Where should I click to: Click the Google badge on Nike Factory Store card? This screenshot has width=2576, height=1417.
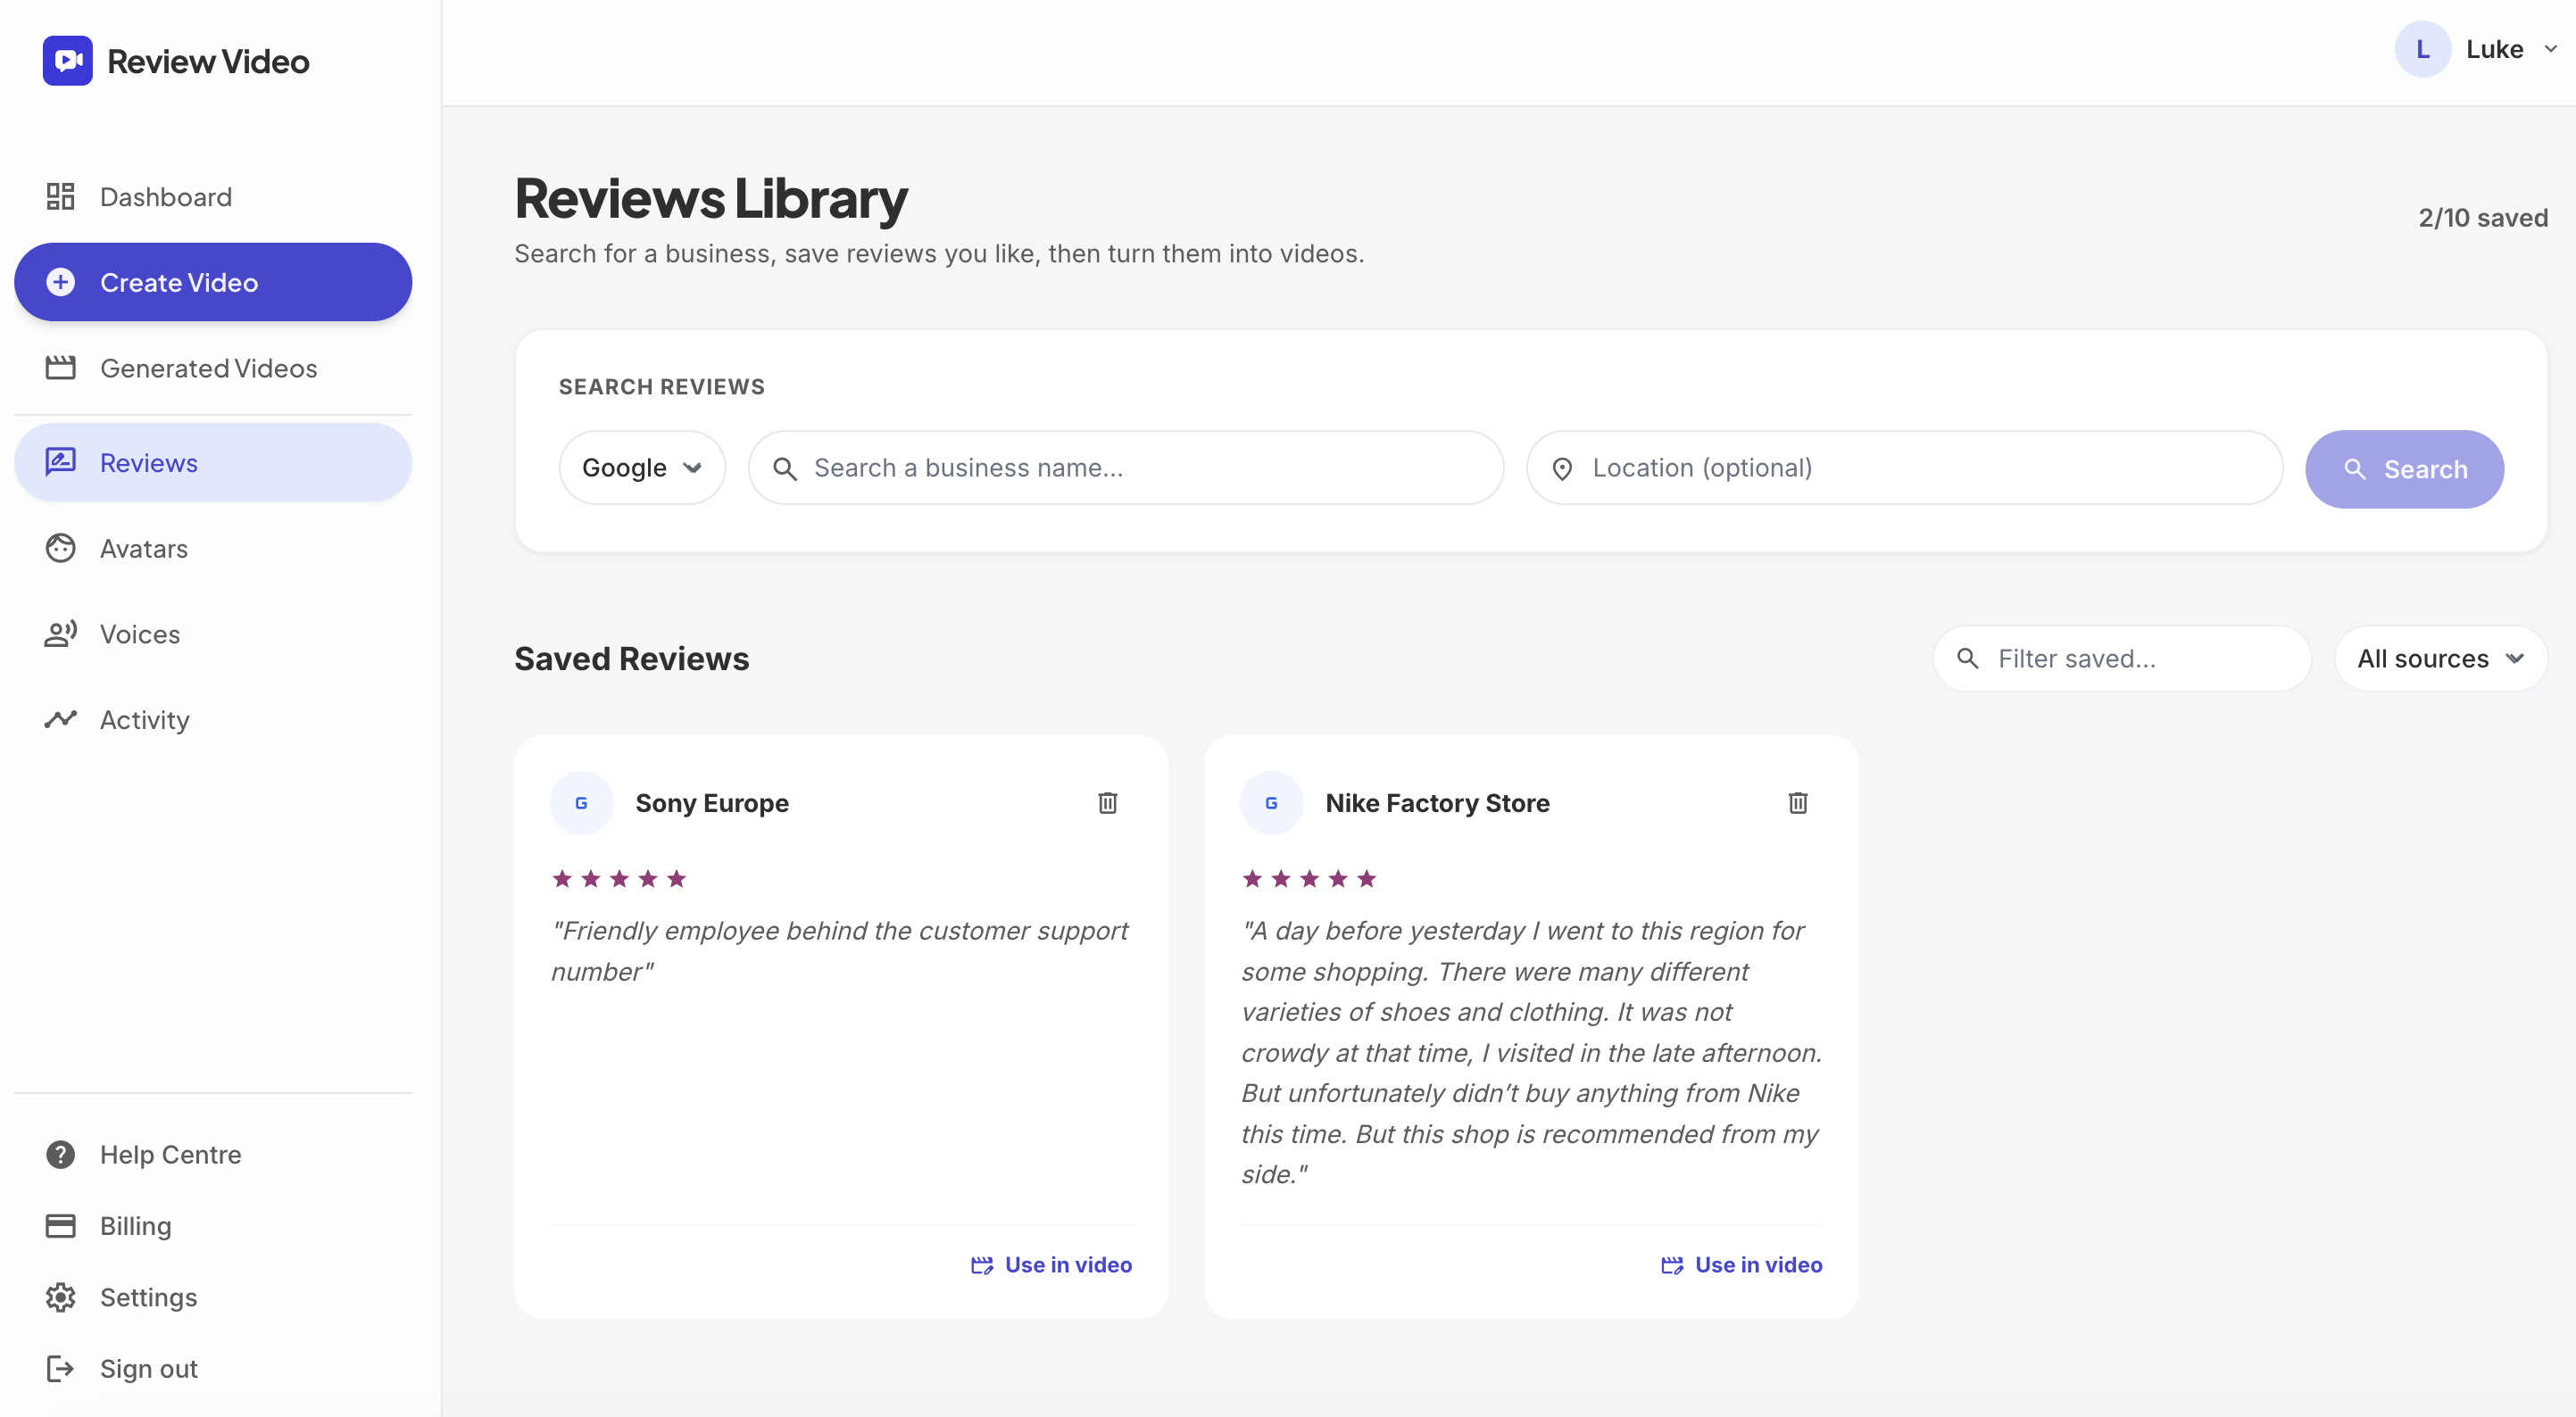tap(1271, 803)
